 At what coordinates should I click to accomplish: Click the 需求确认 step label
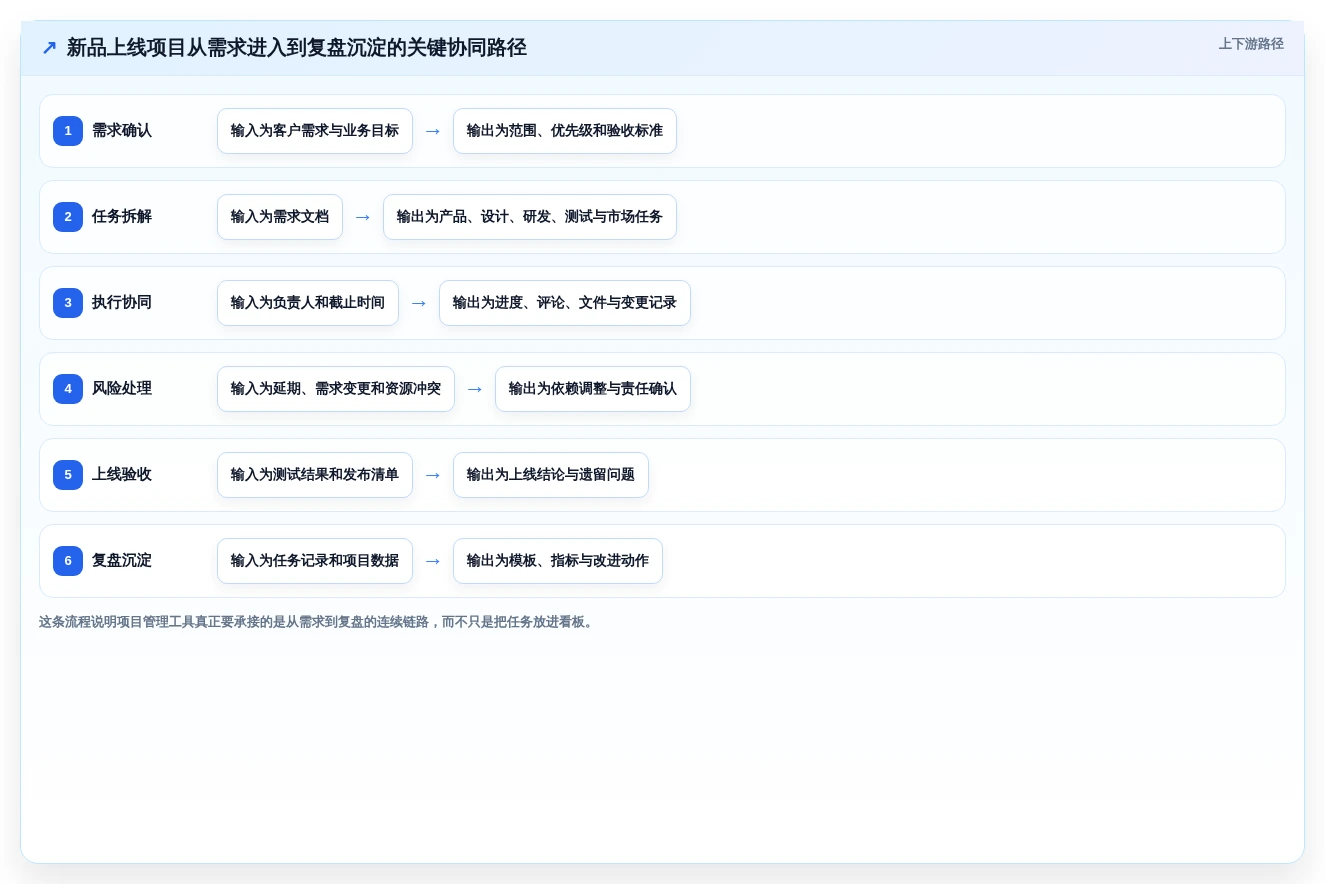(122, 131)
